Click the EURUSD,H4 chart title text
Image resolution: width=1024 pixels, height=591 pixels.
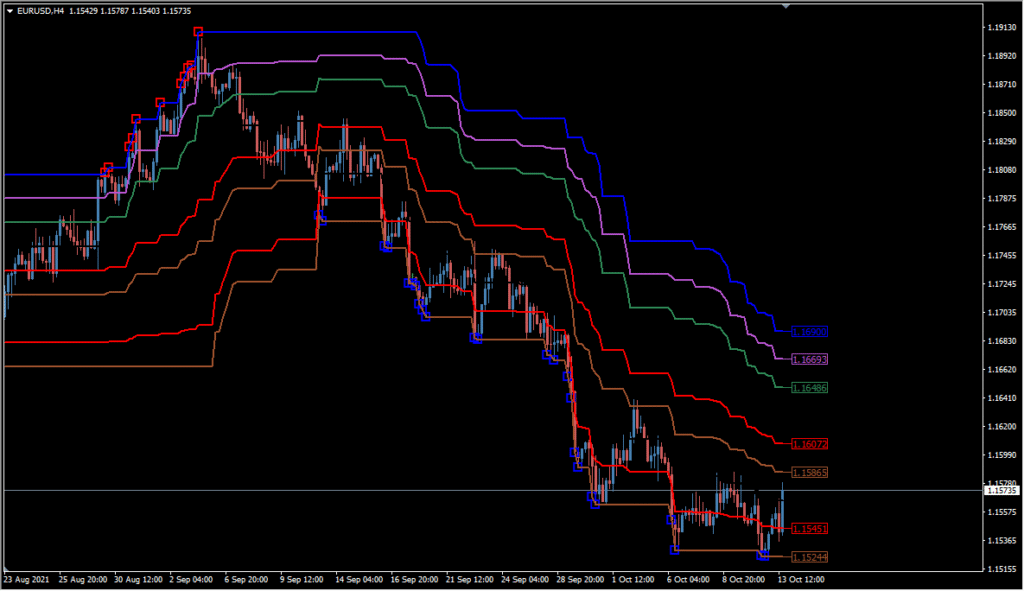pos(40,11)
